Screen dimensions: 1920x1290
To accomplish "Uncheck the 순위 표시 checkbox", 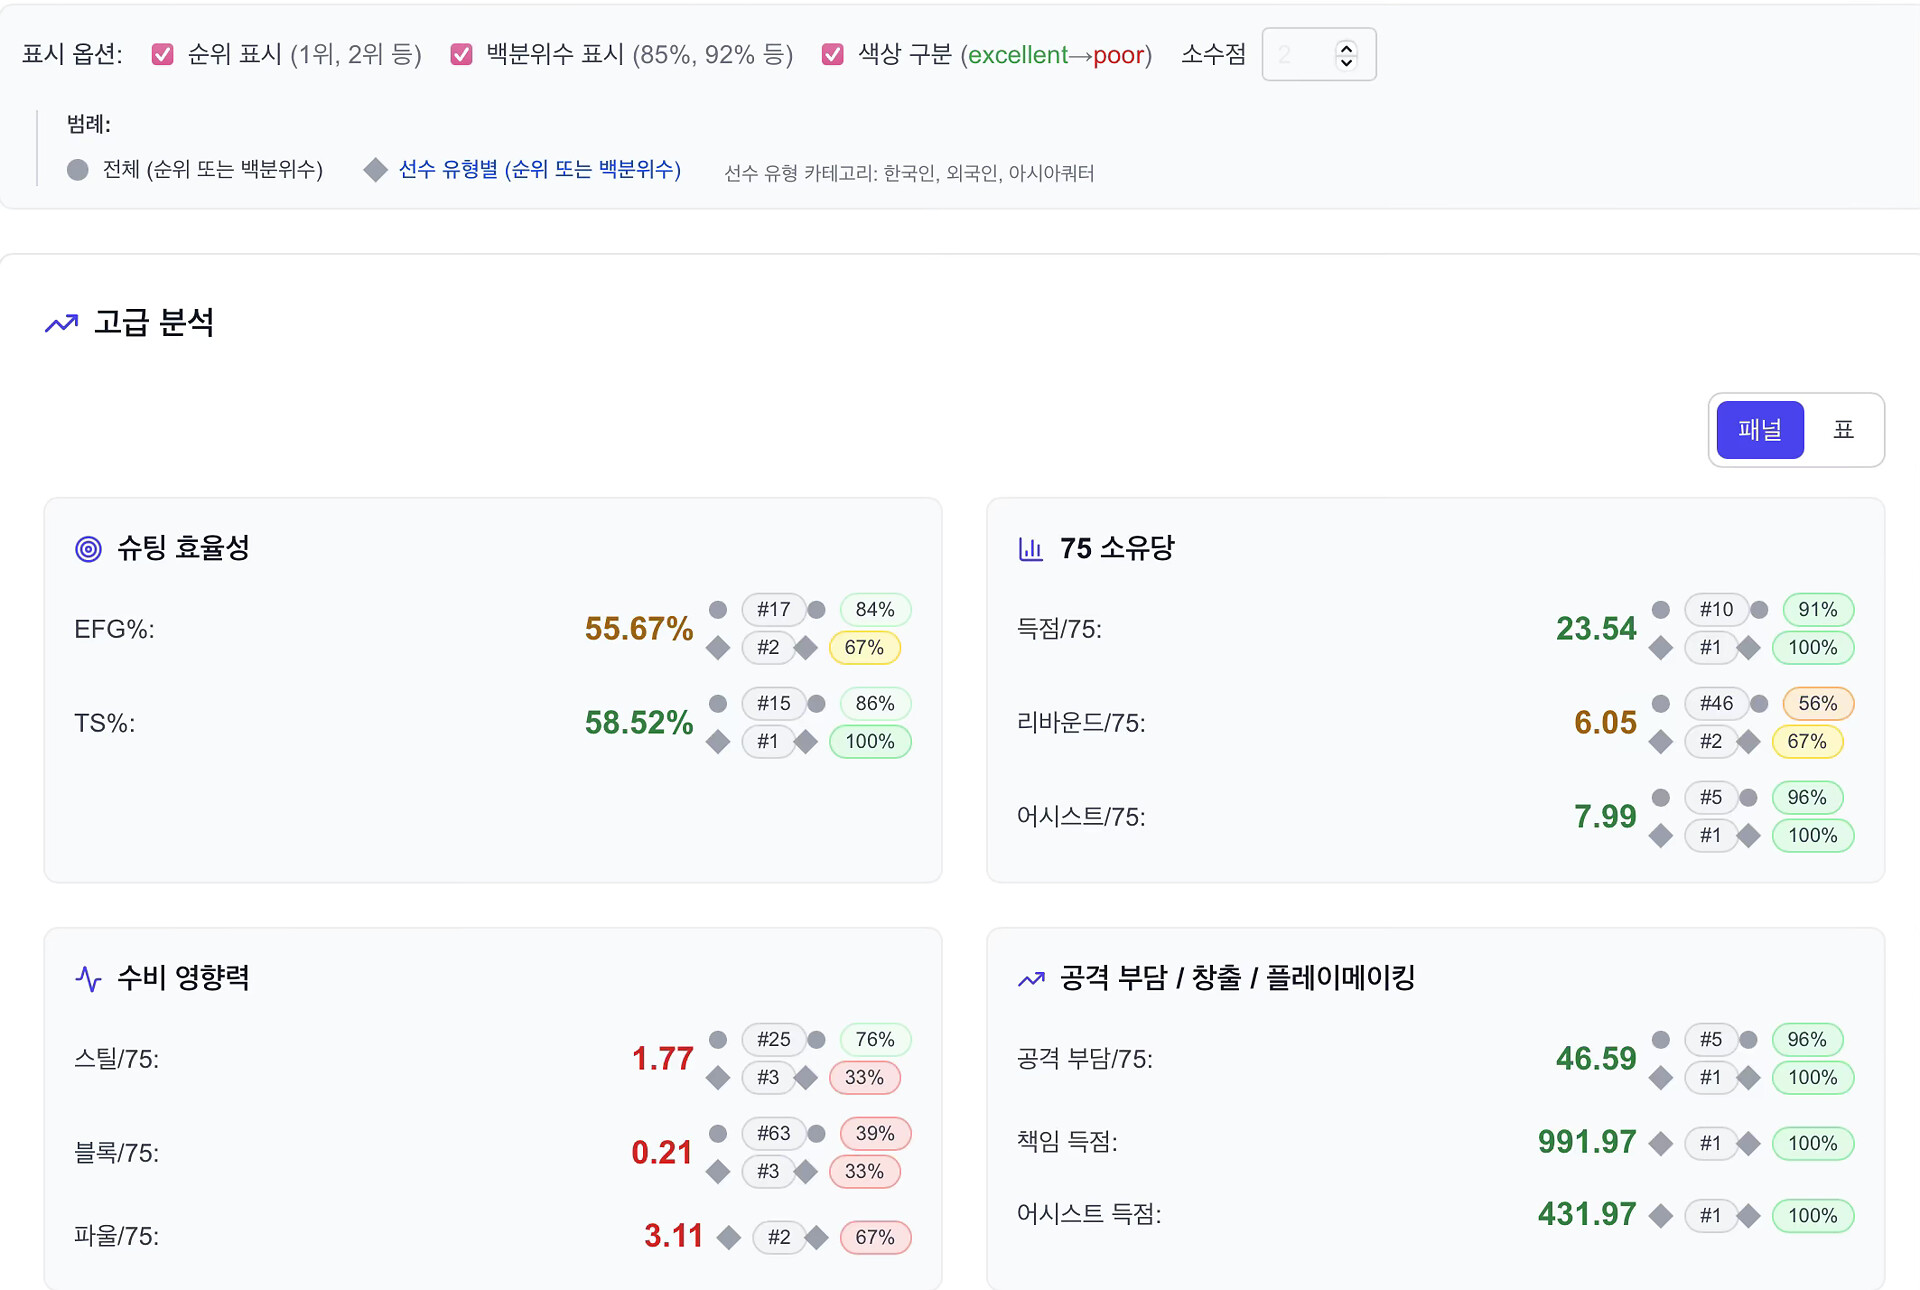I will coord(162,54).
